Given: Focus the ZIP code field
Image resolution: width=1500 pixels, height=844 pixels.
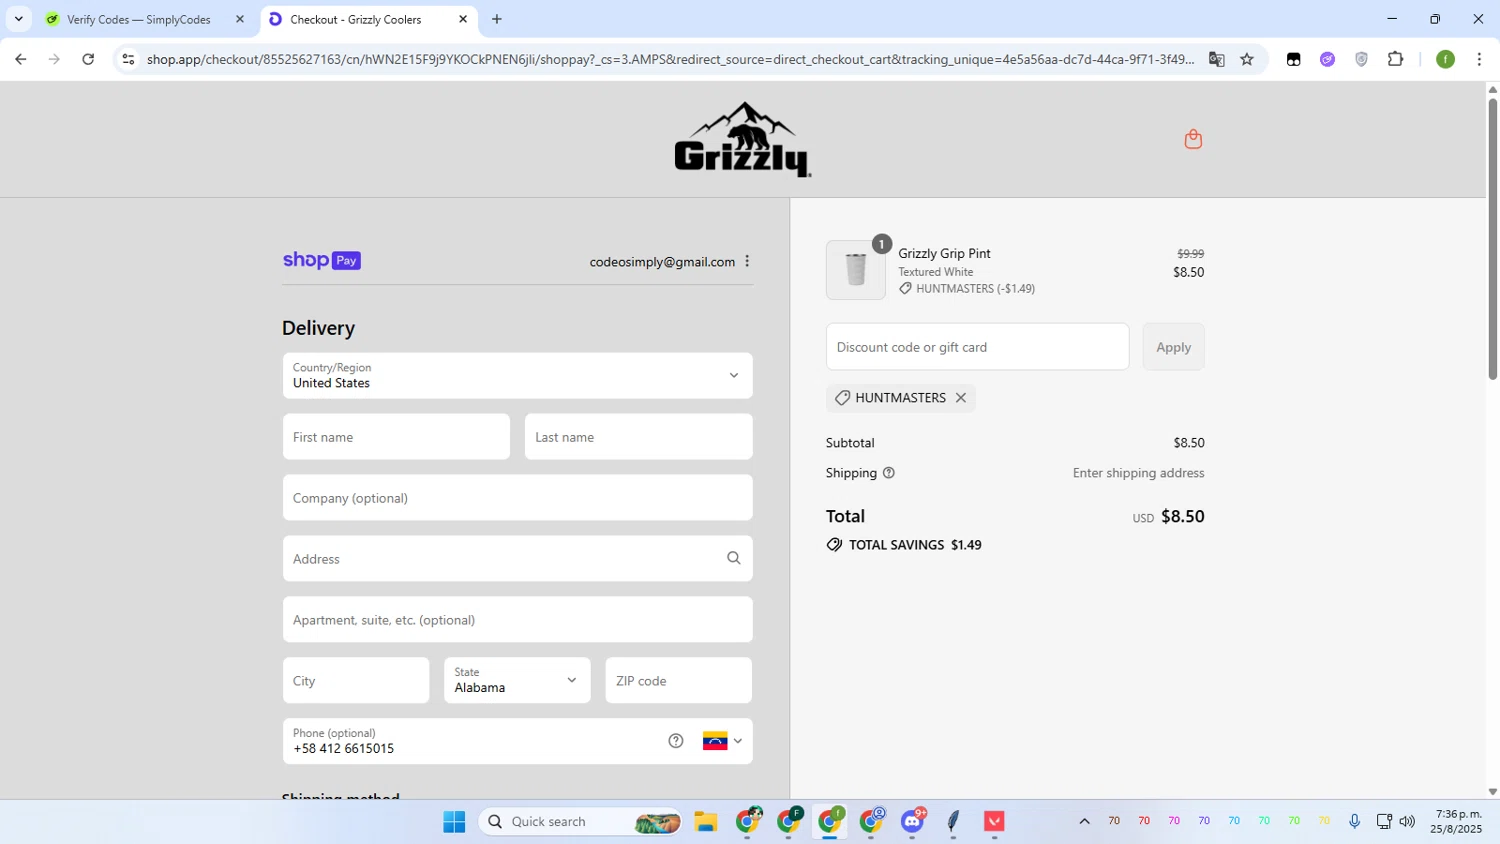Looking at the screenshot, I should tap(678, 680).
